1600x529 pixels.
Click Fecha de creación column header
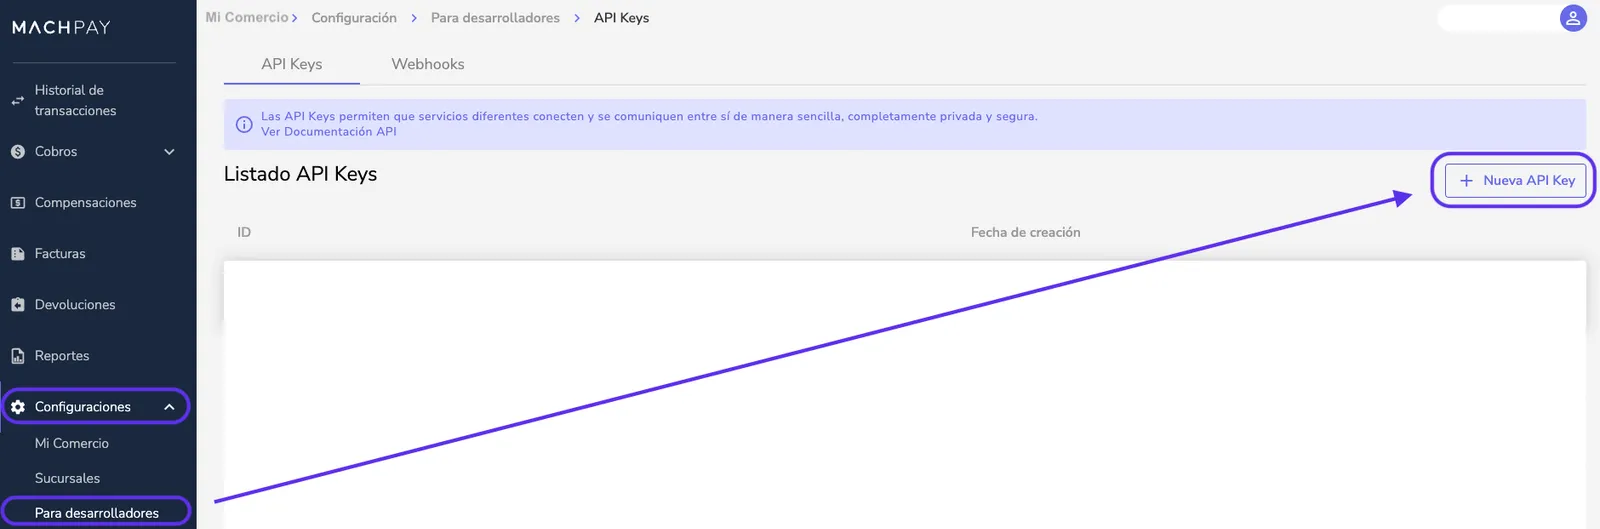1025,232
